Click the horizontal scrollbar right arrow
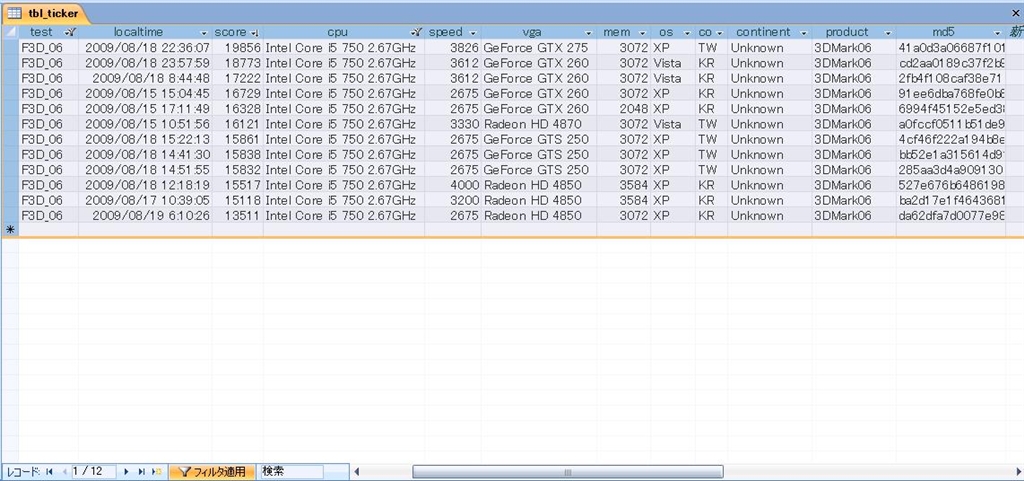The height and width of the screenshot is (481, 1024). [1019, 472]
